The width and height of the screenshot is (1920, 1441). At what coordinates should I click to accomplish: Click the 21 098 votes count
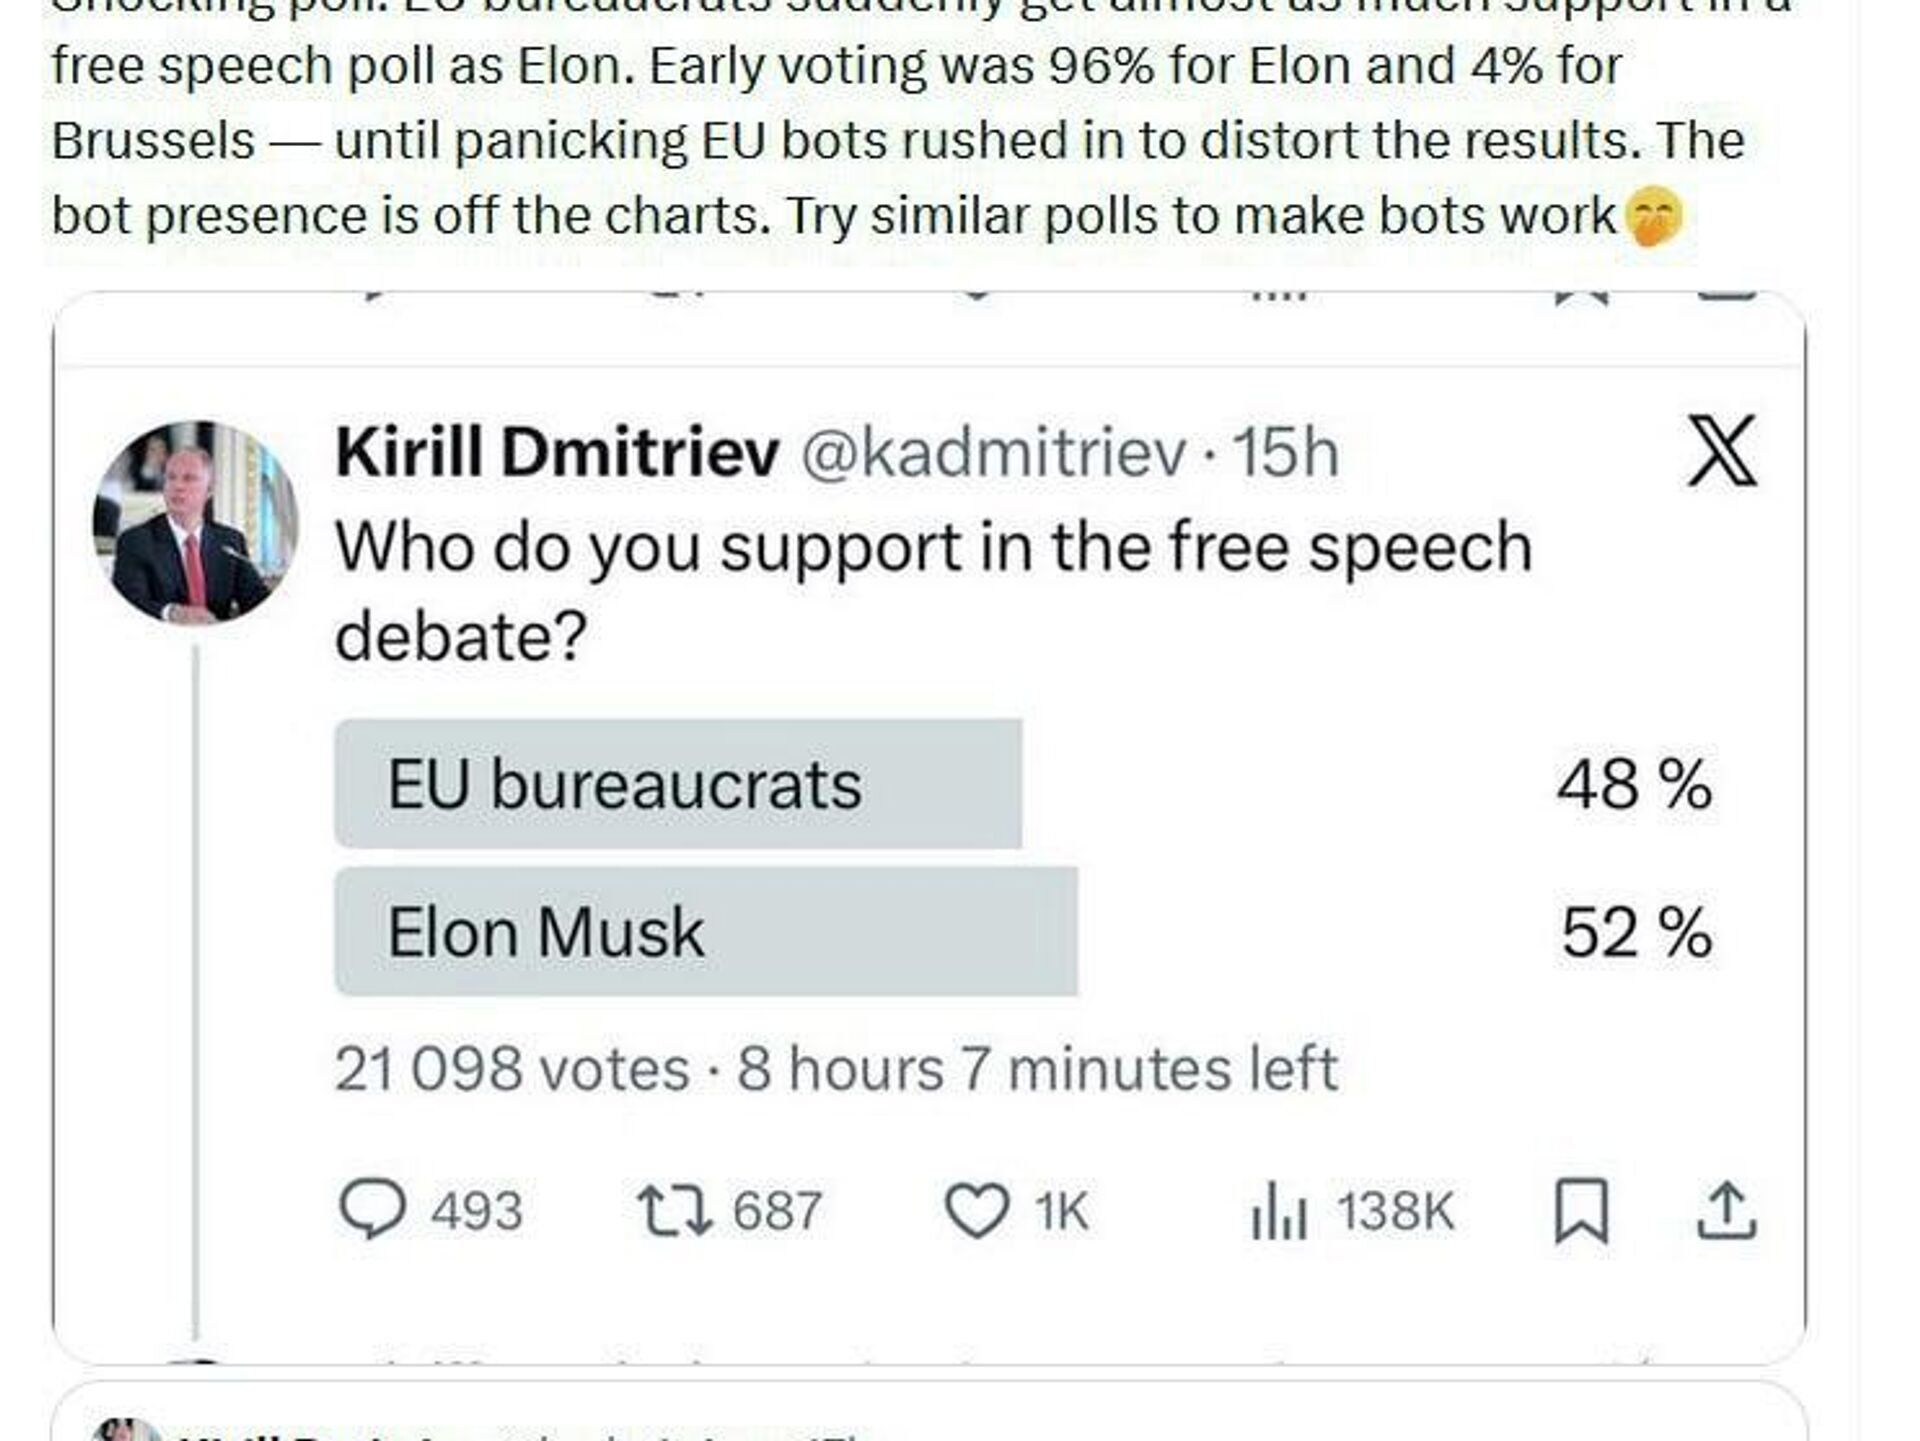point(511,1069)
